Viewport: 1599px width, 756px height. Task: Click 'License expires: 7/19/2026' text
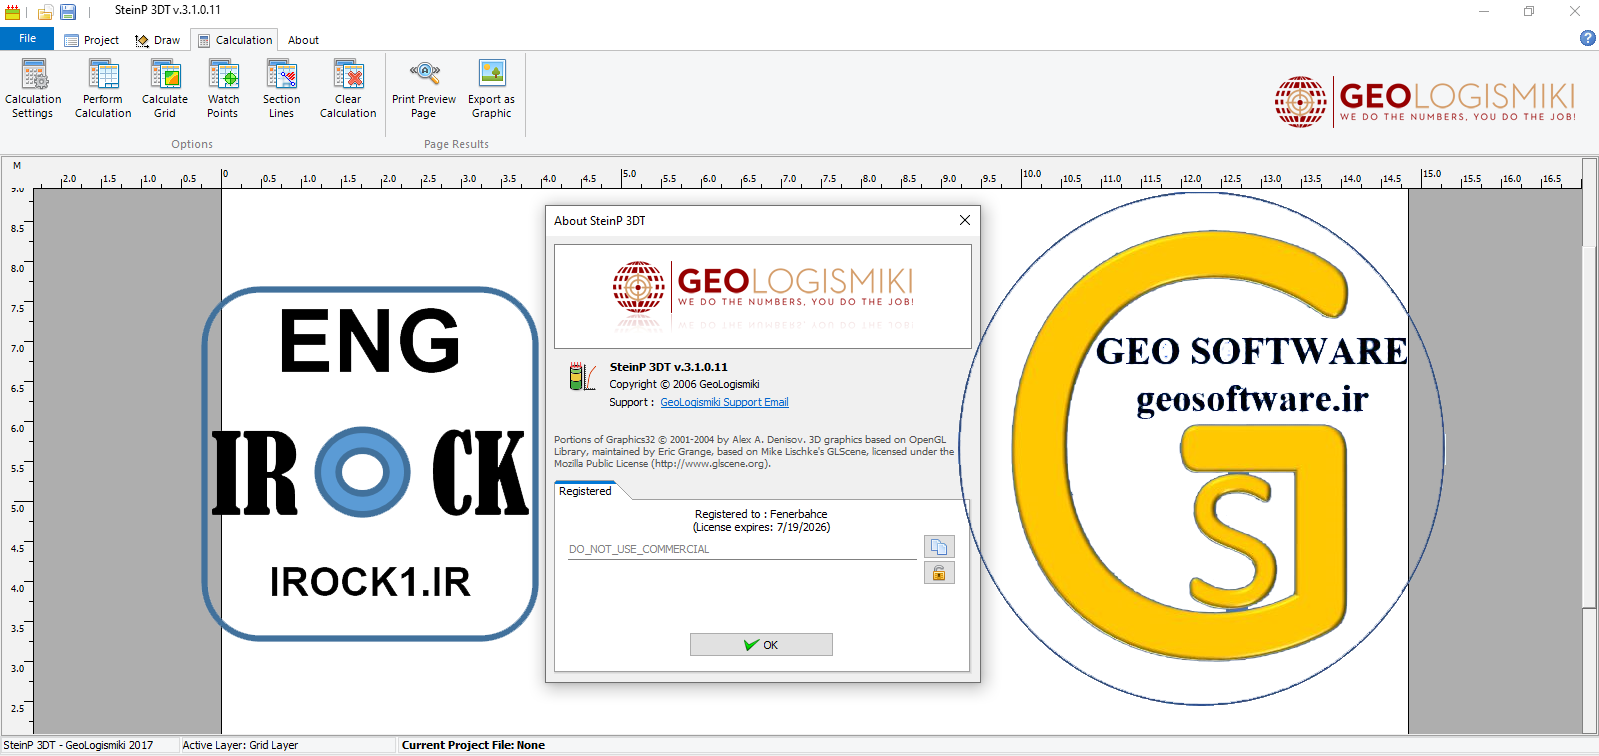762,527
